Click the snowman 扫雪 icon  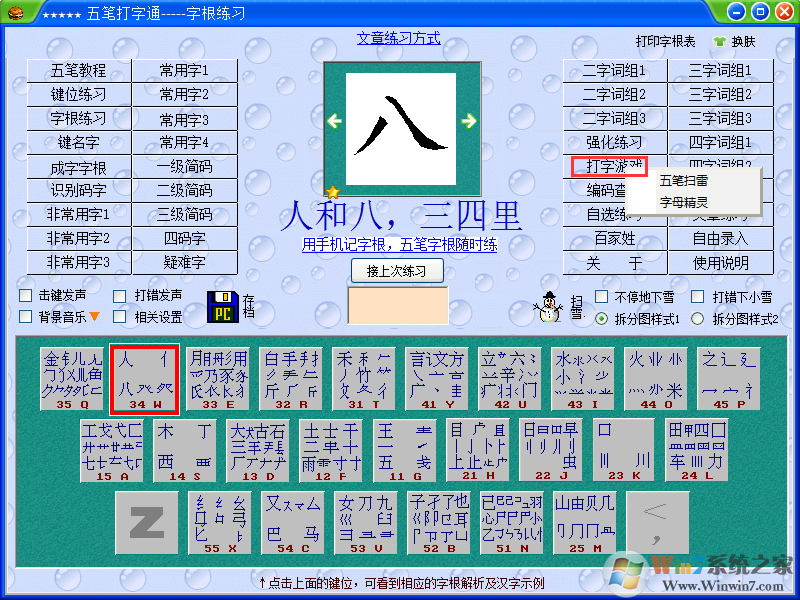(548, 308)
